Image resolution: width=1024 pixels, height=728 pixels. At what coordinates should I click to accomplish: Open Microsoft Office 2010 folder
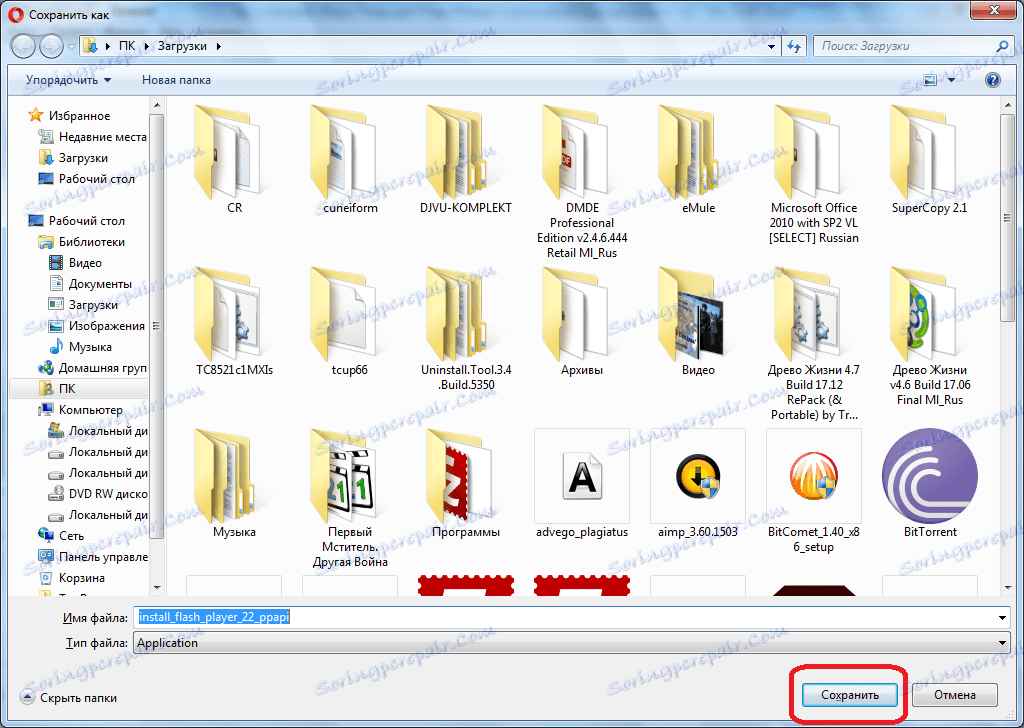(814, 174)
